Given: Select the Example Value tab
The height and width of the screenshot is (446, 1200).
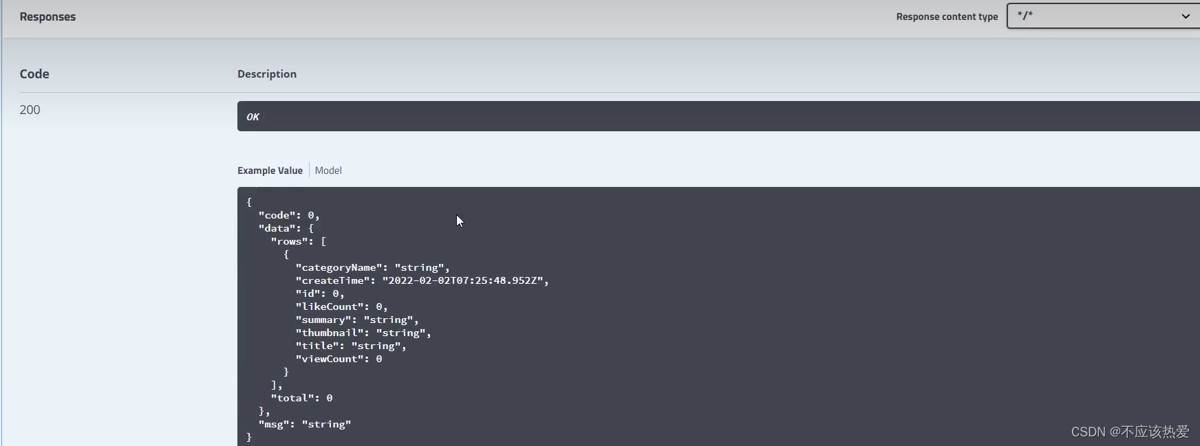Looking at the screenshot, I should click(x=270, y=171).
